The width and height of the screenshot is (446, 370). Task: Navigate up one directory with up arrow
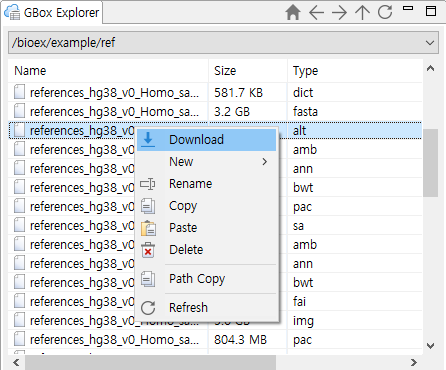(362, 13)
